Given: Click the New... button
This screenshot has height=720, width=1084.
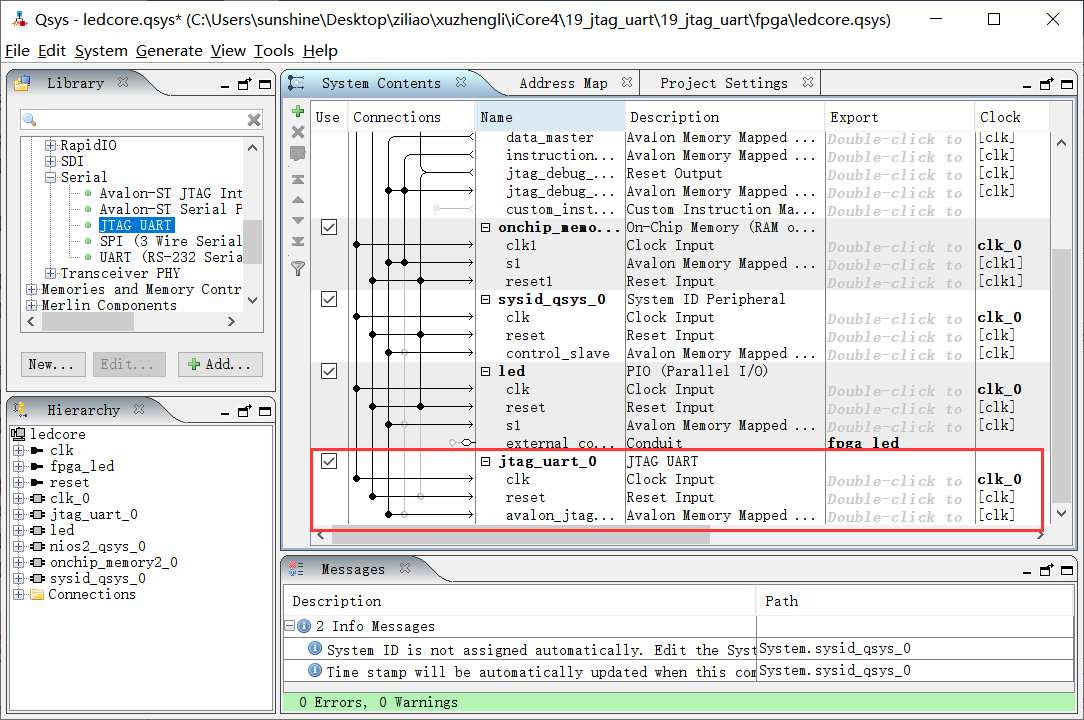Looking at the screenshot, I should click(51, 364).
